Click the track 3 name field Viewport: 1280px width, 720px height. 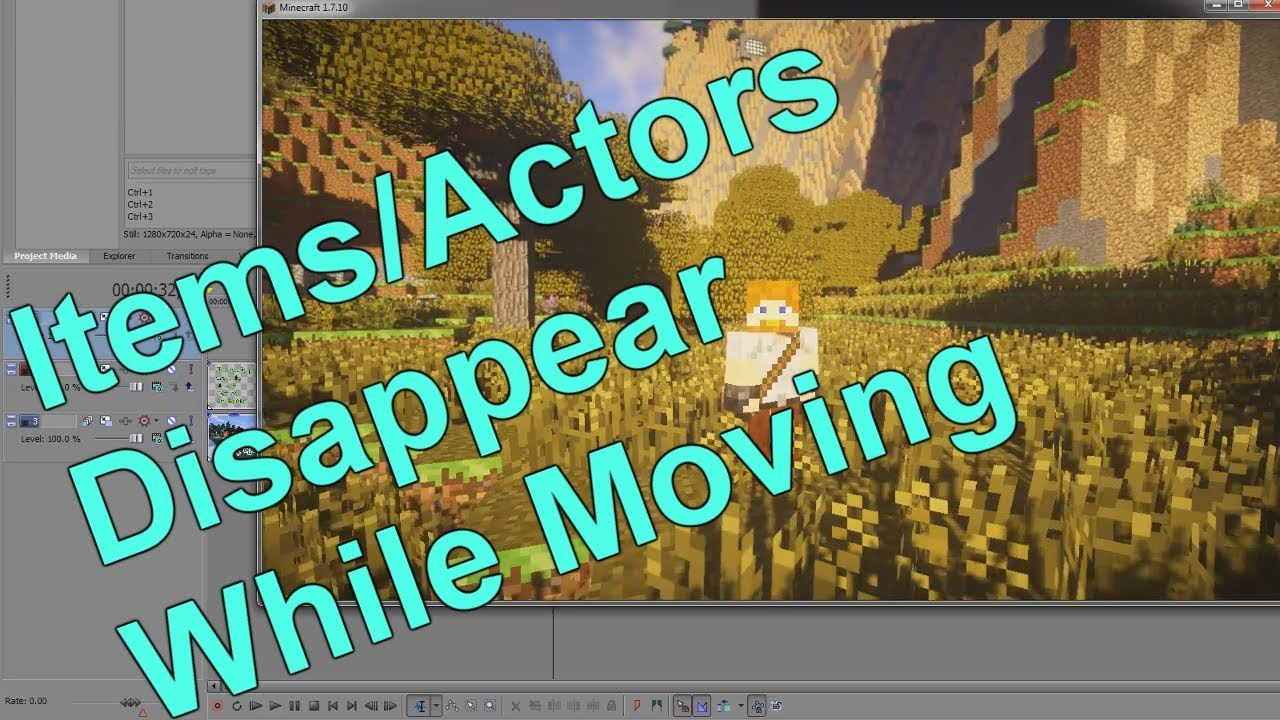click(58, 421)
